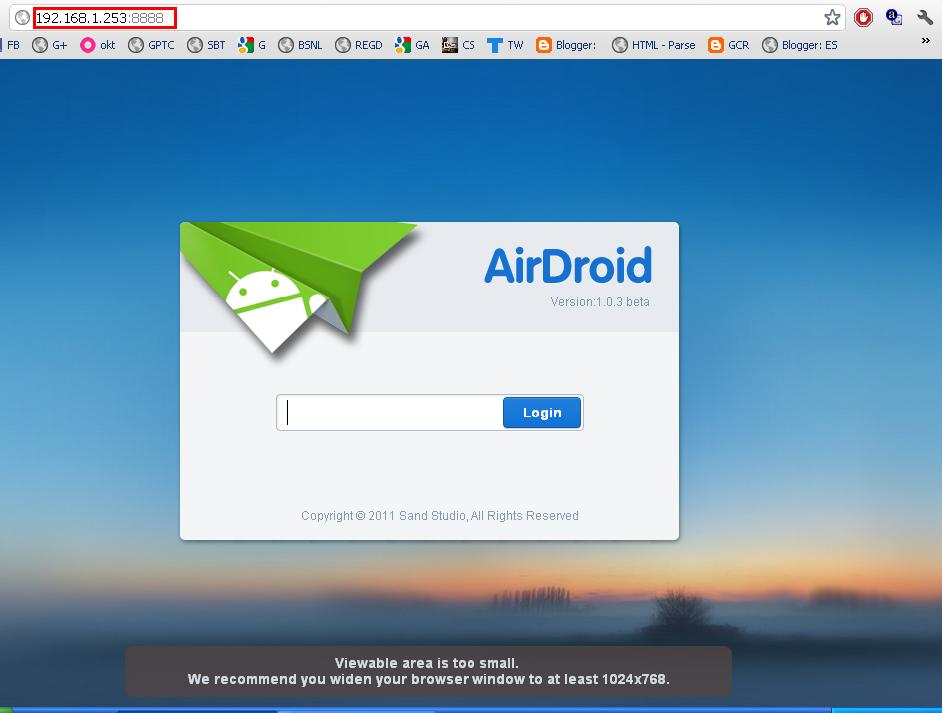
Task: Open the G bookmark
Action: click(x=252, y=45)
